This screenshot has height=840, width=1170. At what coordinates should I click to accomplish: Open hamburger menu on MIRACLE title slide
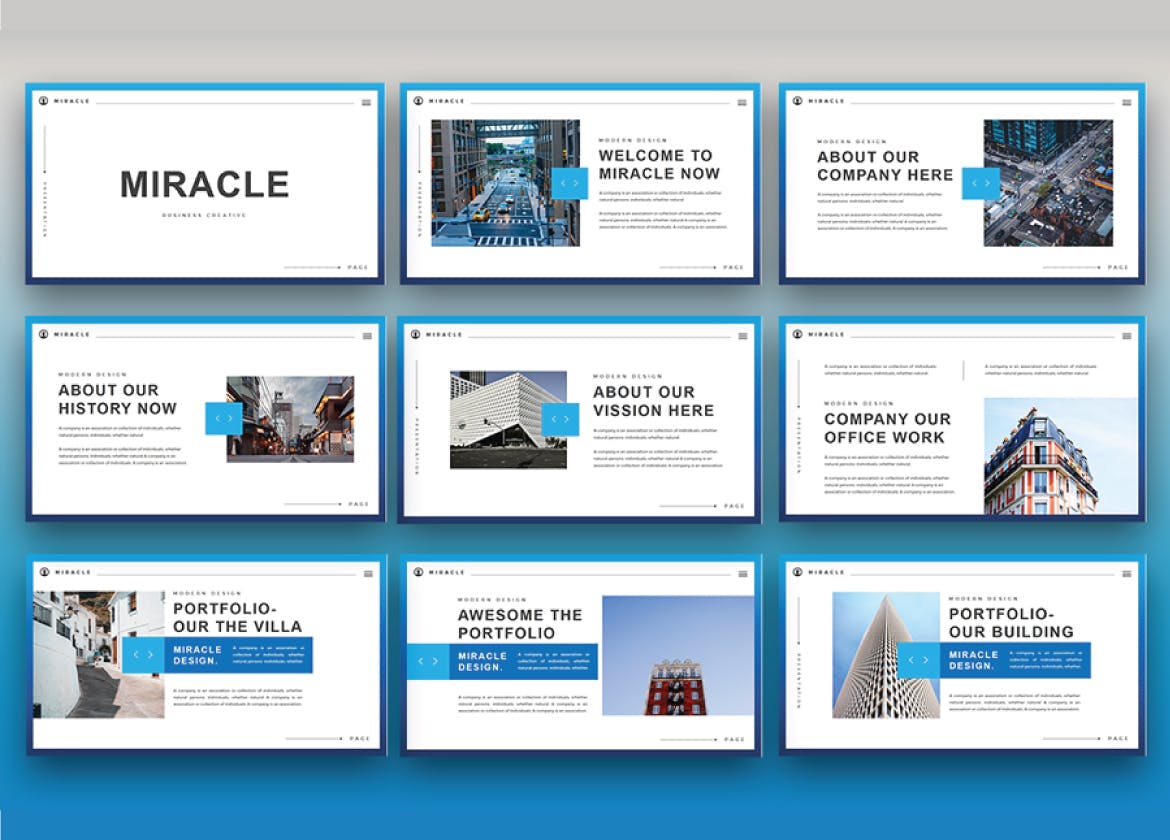(366, 102)
